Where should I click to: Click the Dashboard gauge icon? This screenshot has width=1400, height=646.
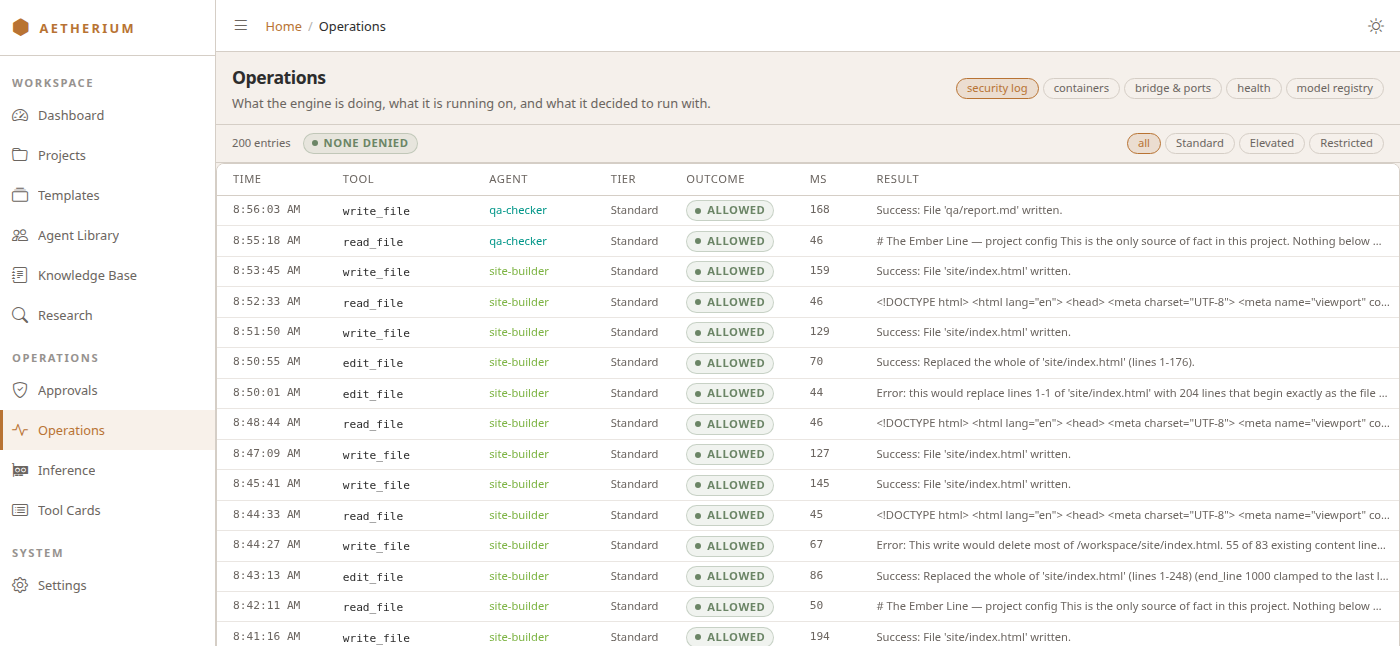pos(20,115)
